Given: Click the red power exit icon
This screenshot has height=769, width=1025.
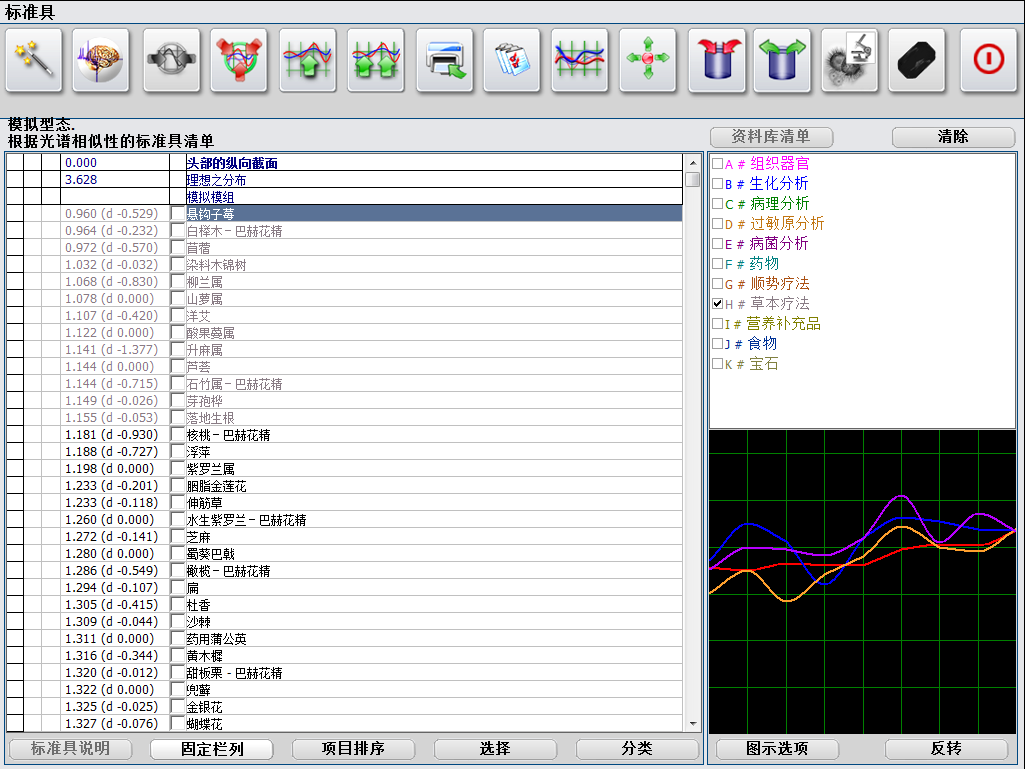Looking at the screenshot, I should coord(988,60).
